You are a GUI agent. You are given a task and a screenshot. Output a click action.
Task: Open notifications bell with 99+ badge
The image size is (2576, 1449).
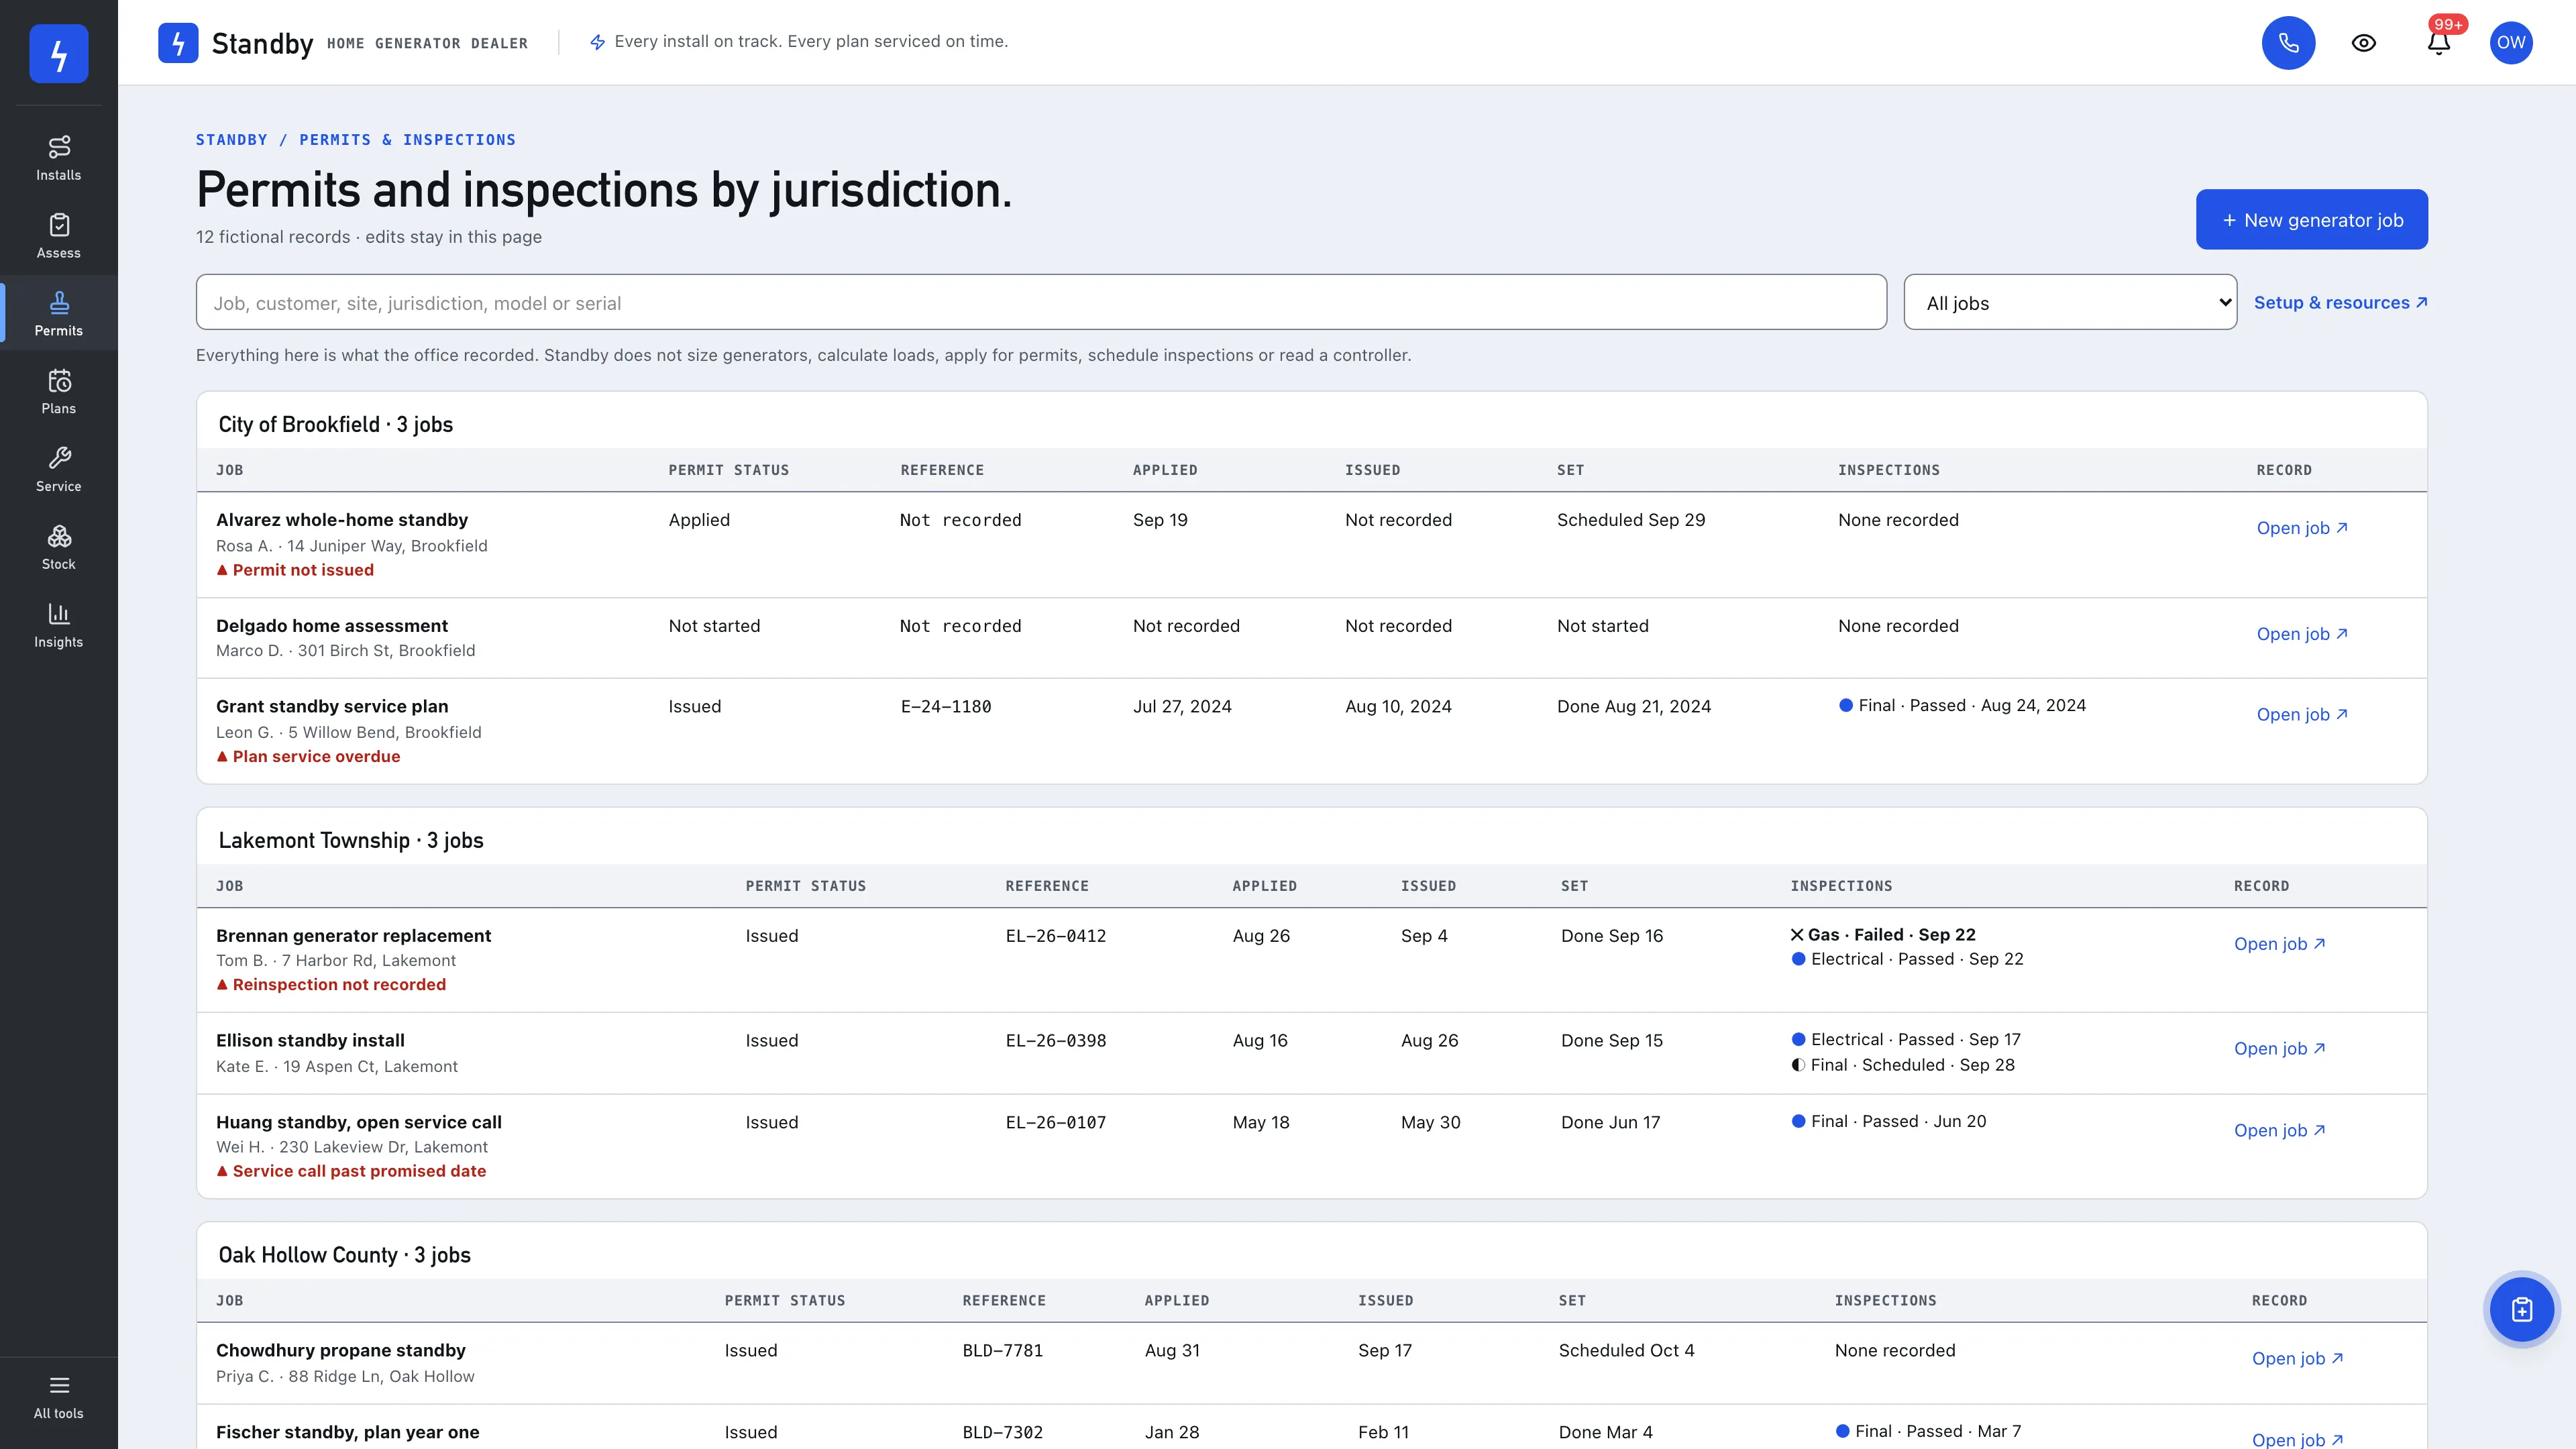tap(2439, 43)
